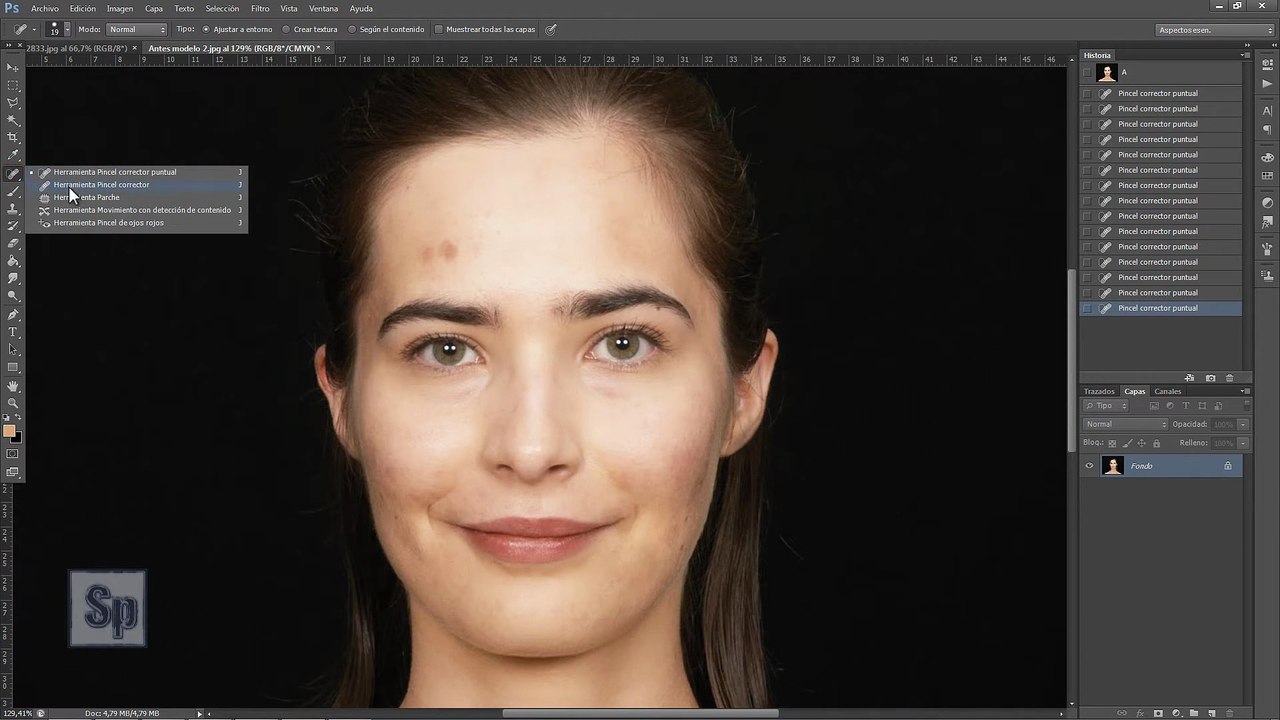
Task: Switch to the Canales tab
Action: click(x=1167, y=391)
